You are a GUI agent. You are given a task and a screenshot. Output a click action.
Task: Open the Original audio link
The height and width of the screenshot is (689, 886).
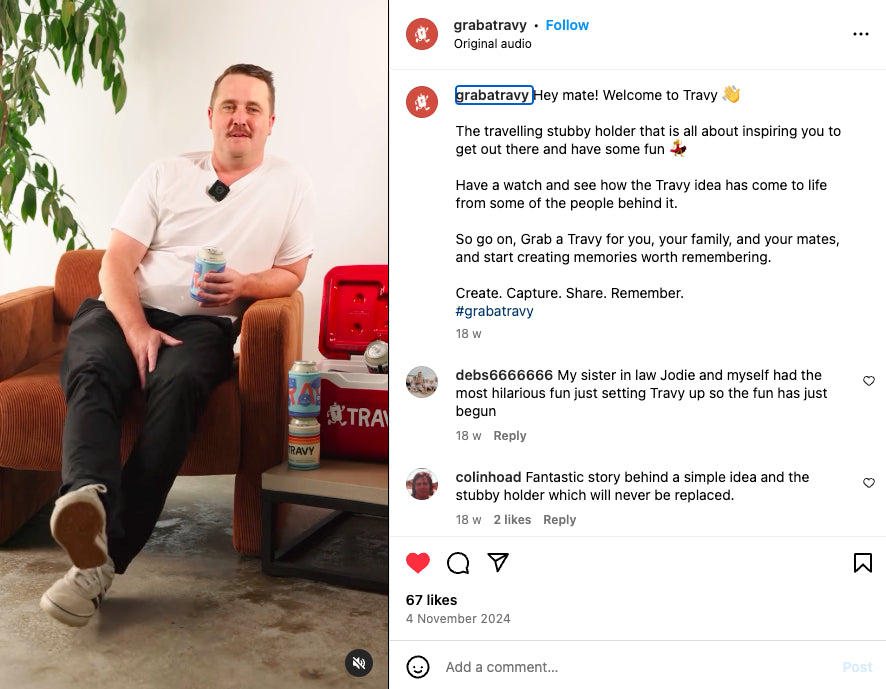pyautogui.click(x=492, y=44)
